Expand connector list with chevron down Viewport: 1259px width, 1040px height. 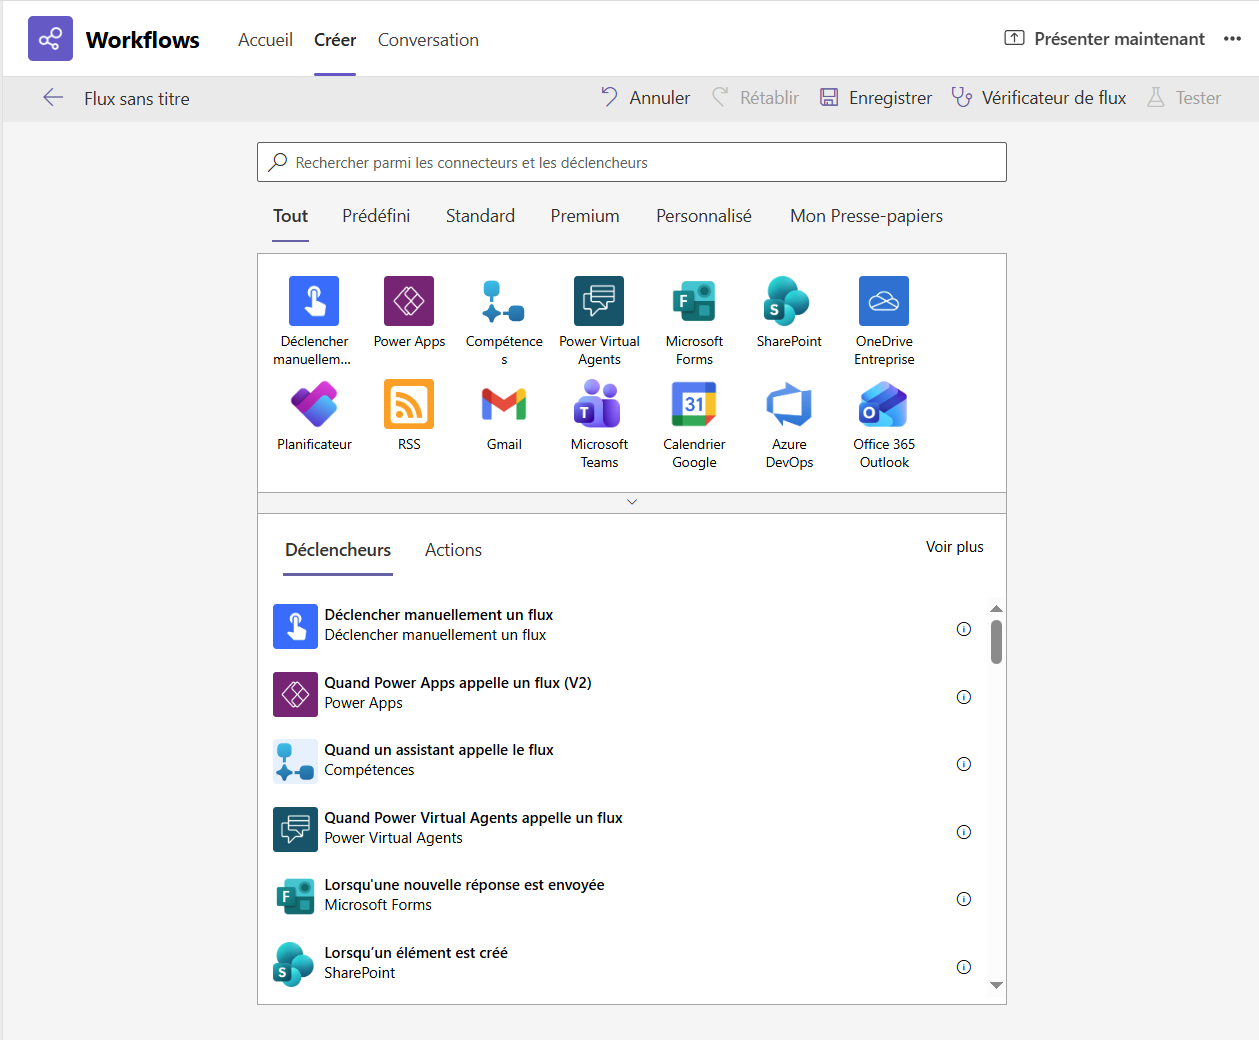[632, 502]
